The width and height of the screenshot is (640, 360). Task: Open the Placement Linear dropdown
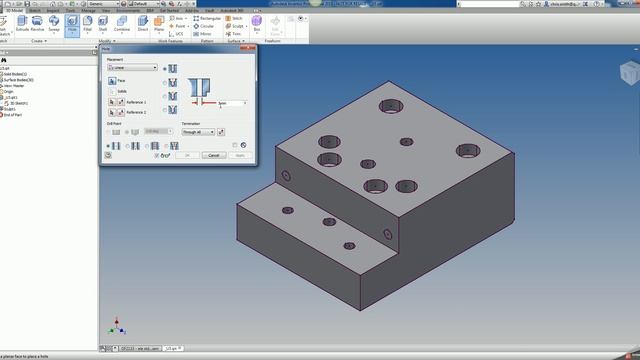[132, 67]
